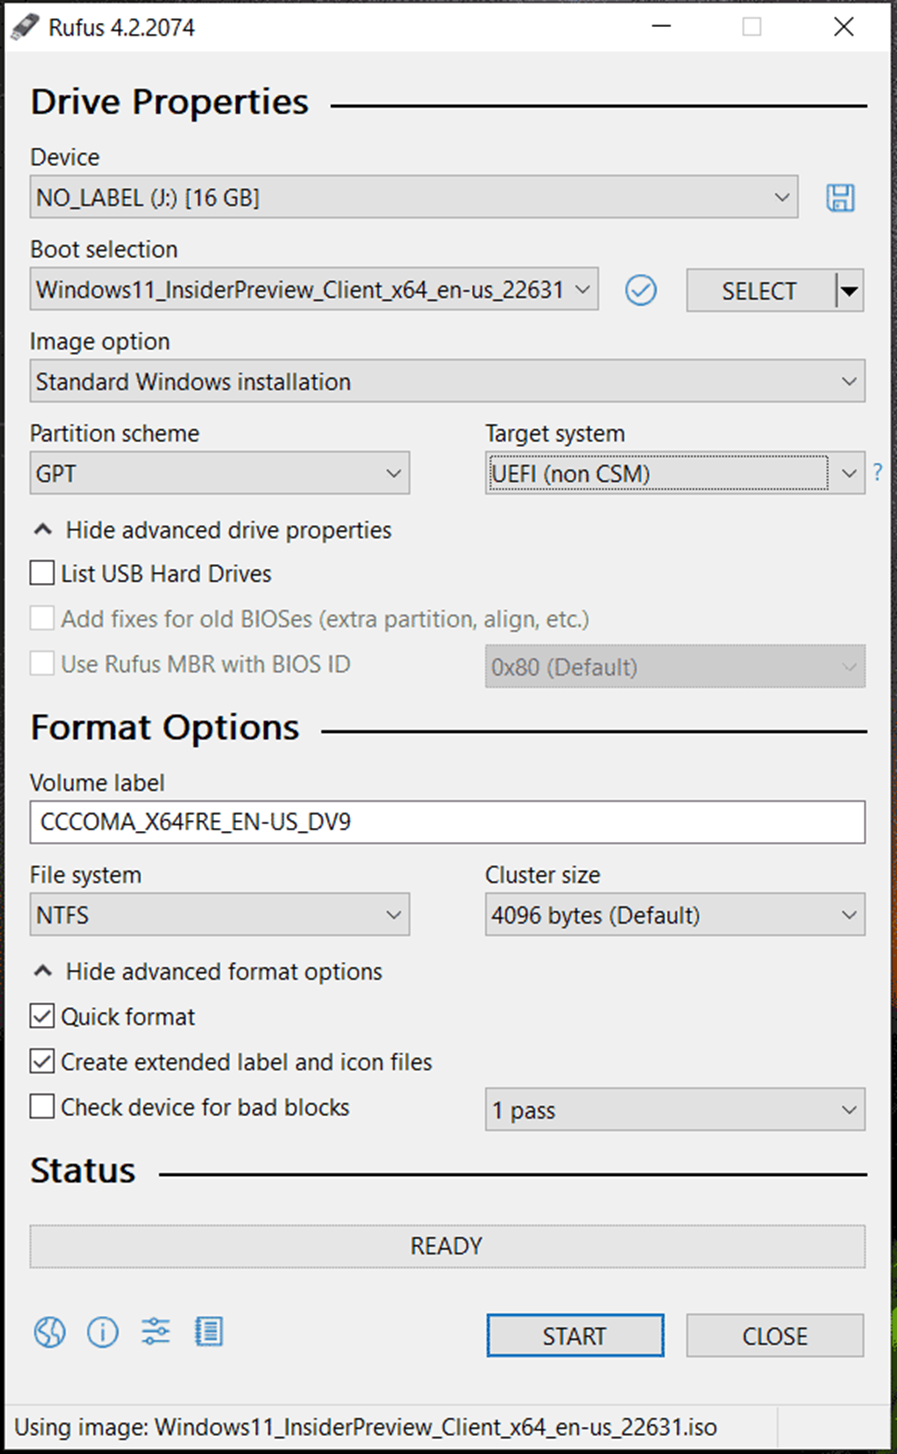Image resolution: width=897 pixels, height=1454 pixels.
Task: Open application settings sliders icon
Action: (x=156, y=1332)
